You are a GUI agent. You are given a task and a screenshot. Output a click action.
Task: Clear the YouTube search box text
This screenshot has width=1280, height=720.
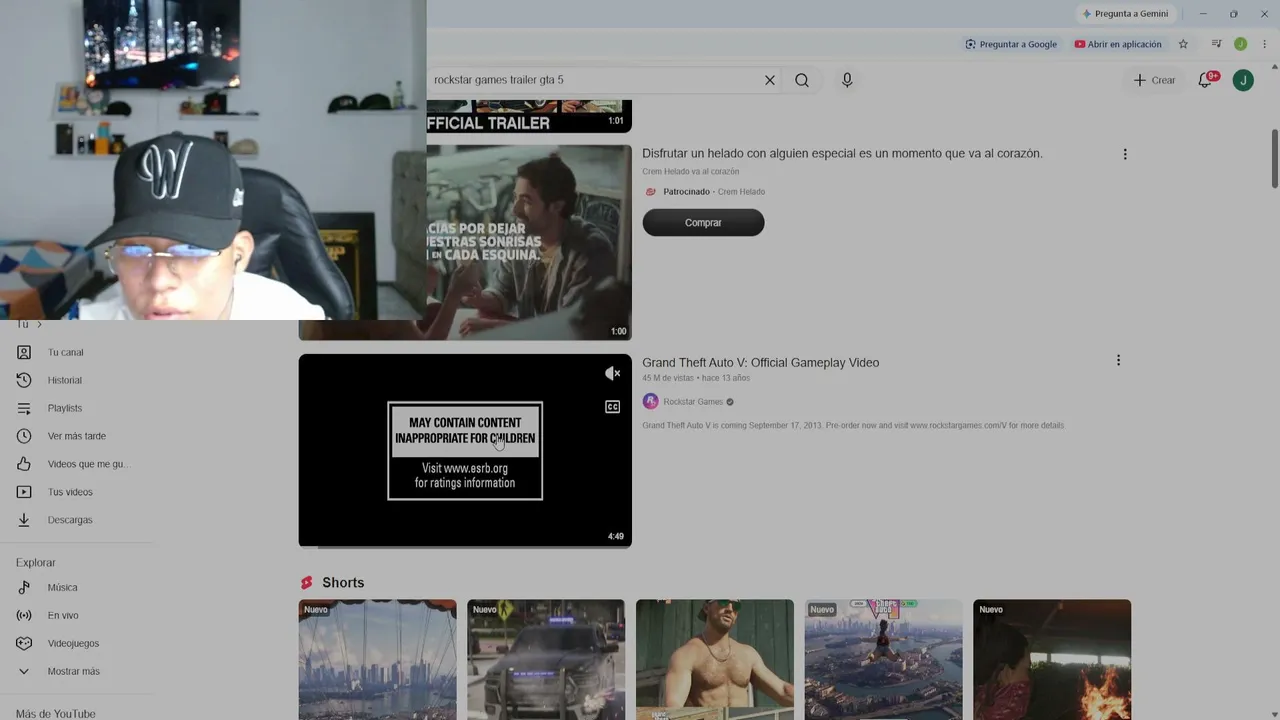[770, 80]
